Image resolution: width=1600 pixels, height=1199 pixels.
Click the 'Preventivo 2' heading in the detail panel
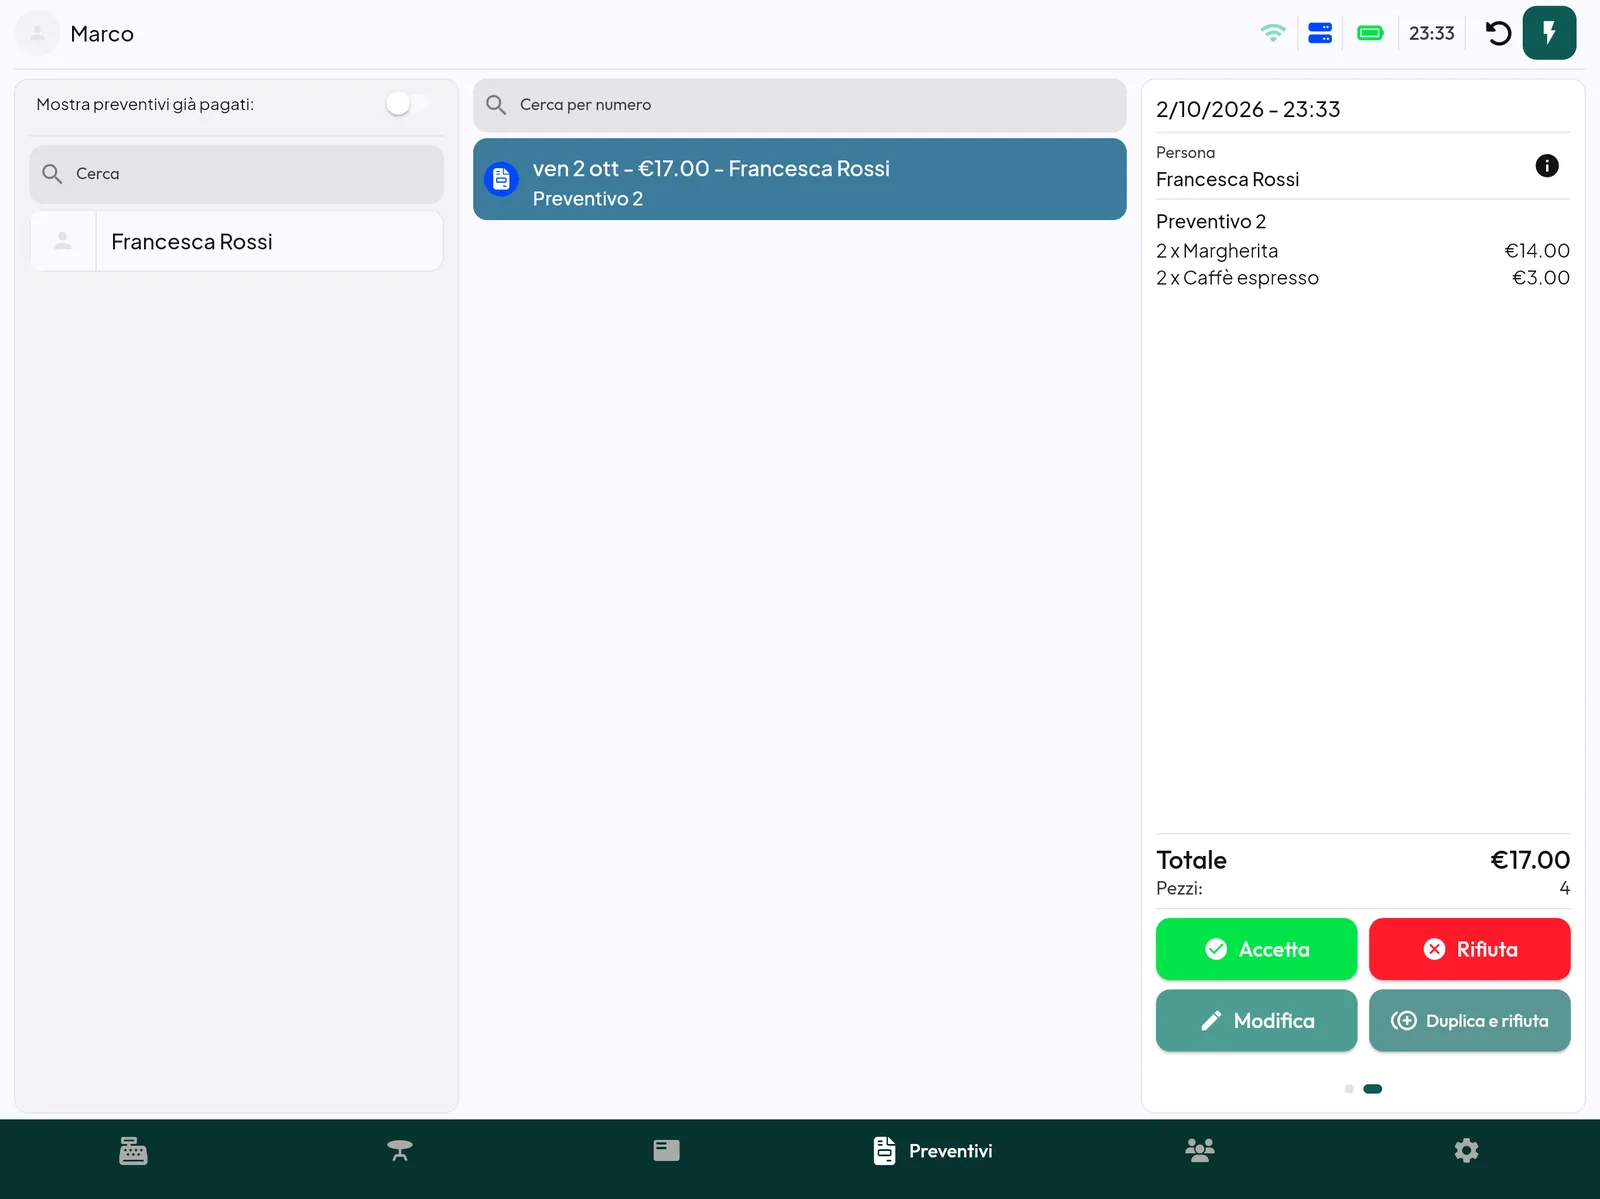[x=1211, y=221]
